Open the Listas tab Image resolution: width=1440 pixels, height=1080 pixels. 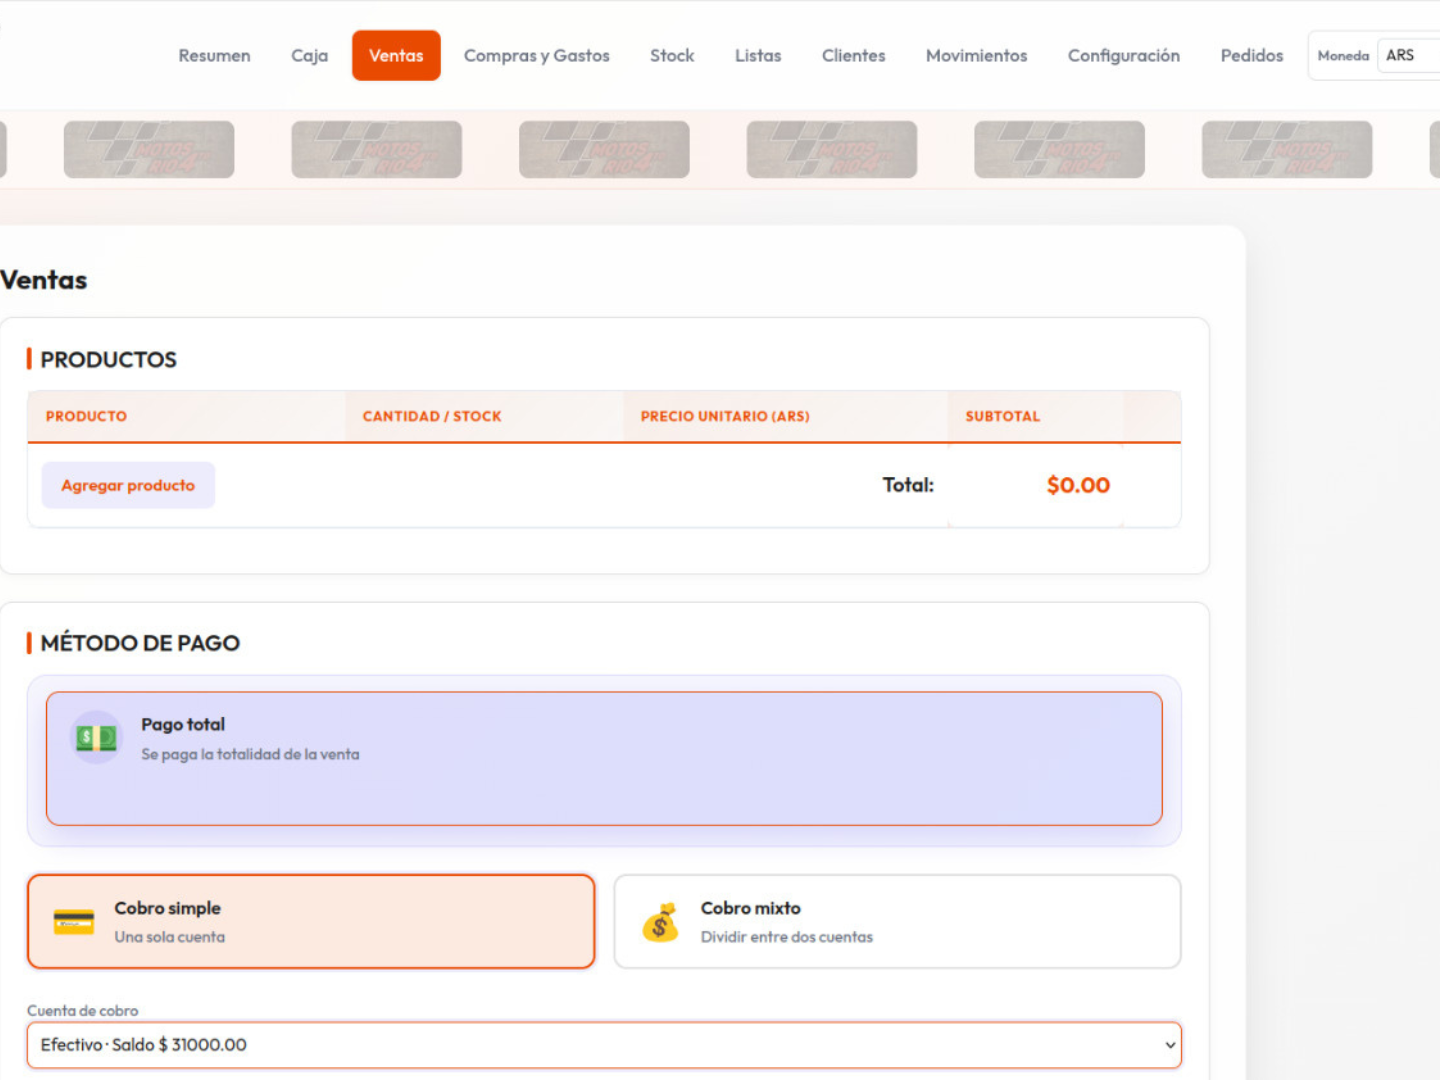(758, 56)
